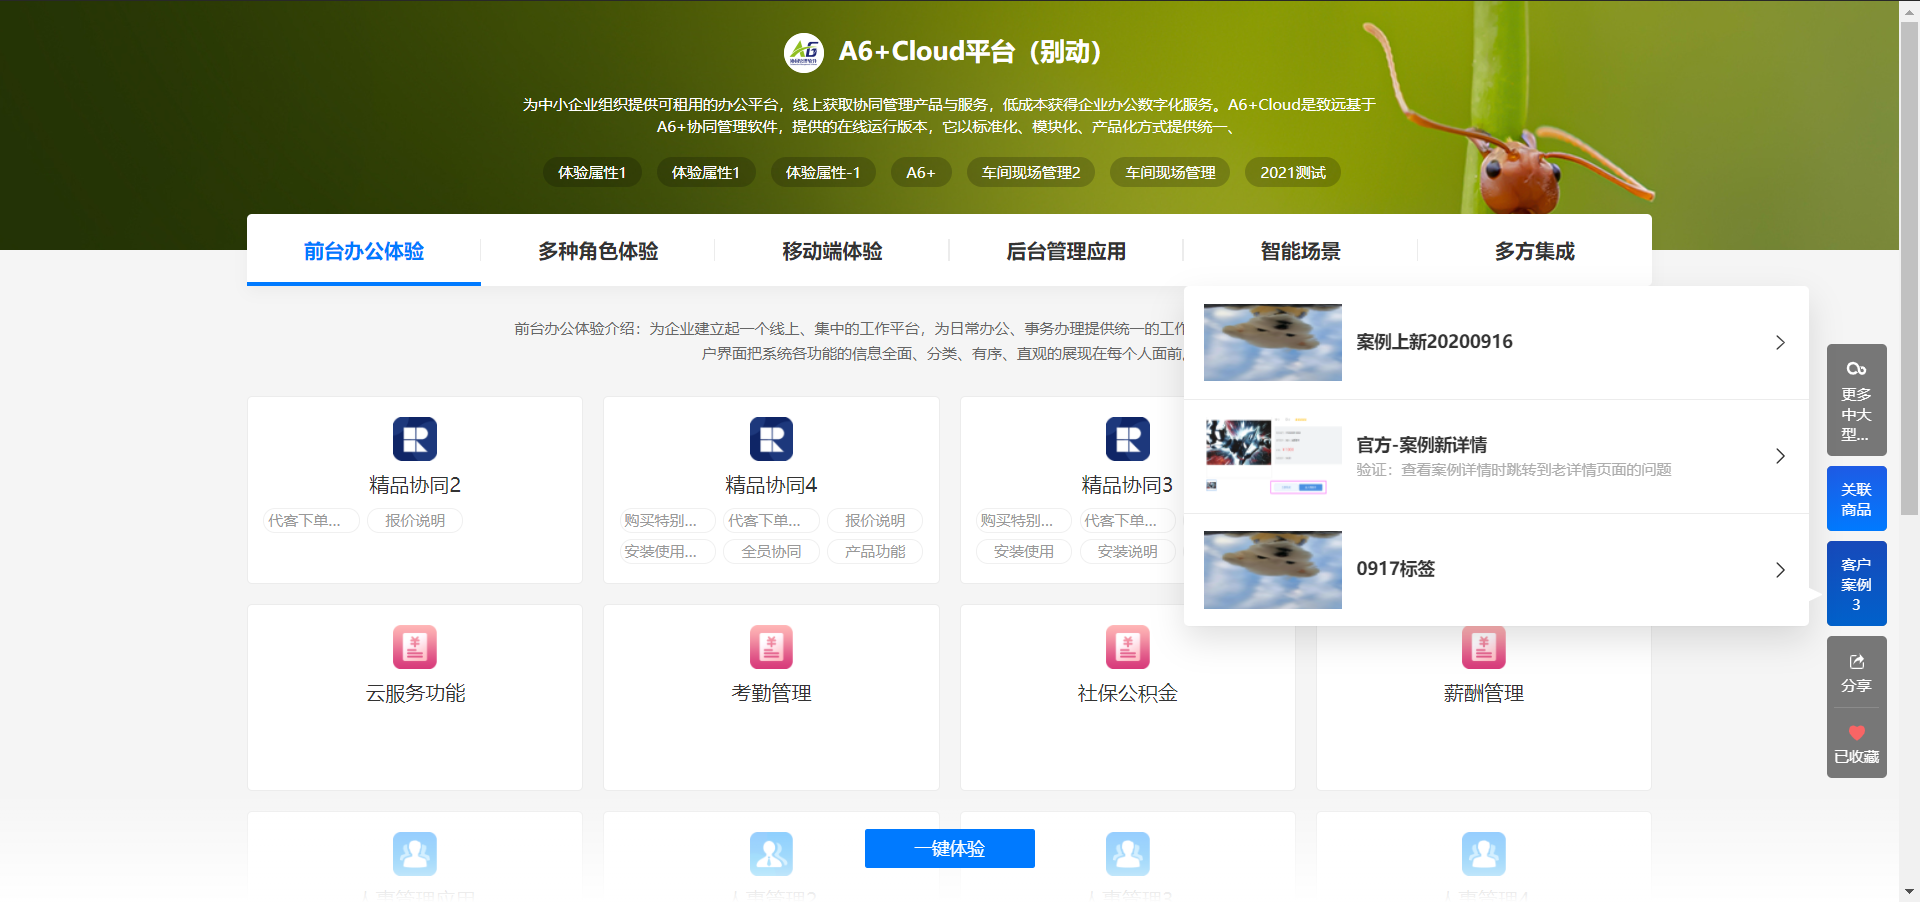Viewport: 1920px width, 902px height.
Task: Switch to 后台管理应用 tab
Action: [x=1066, y=251]
